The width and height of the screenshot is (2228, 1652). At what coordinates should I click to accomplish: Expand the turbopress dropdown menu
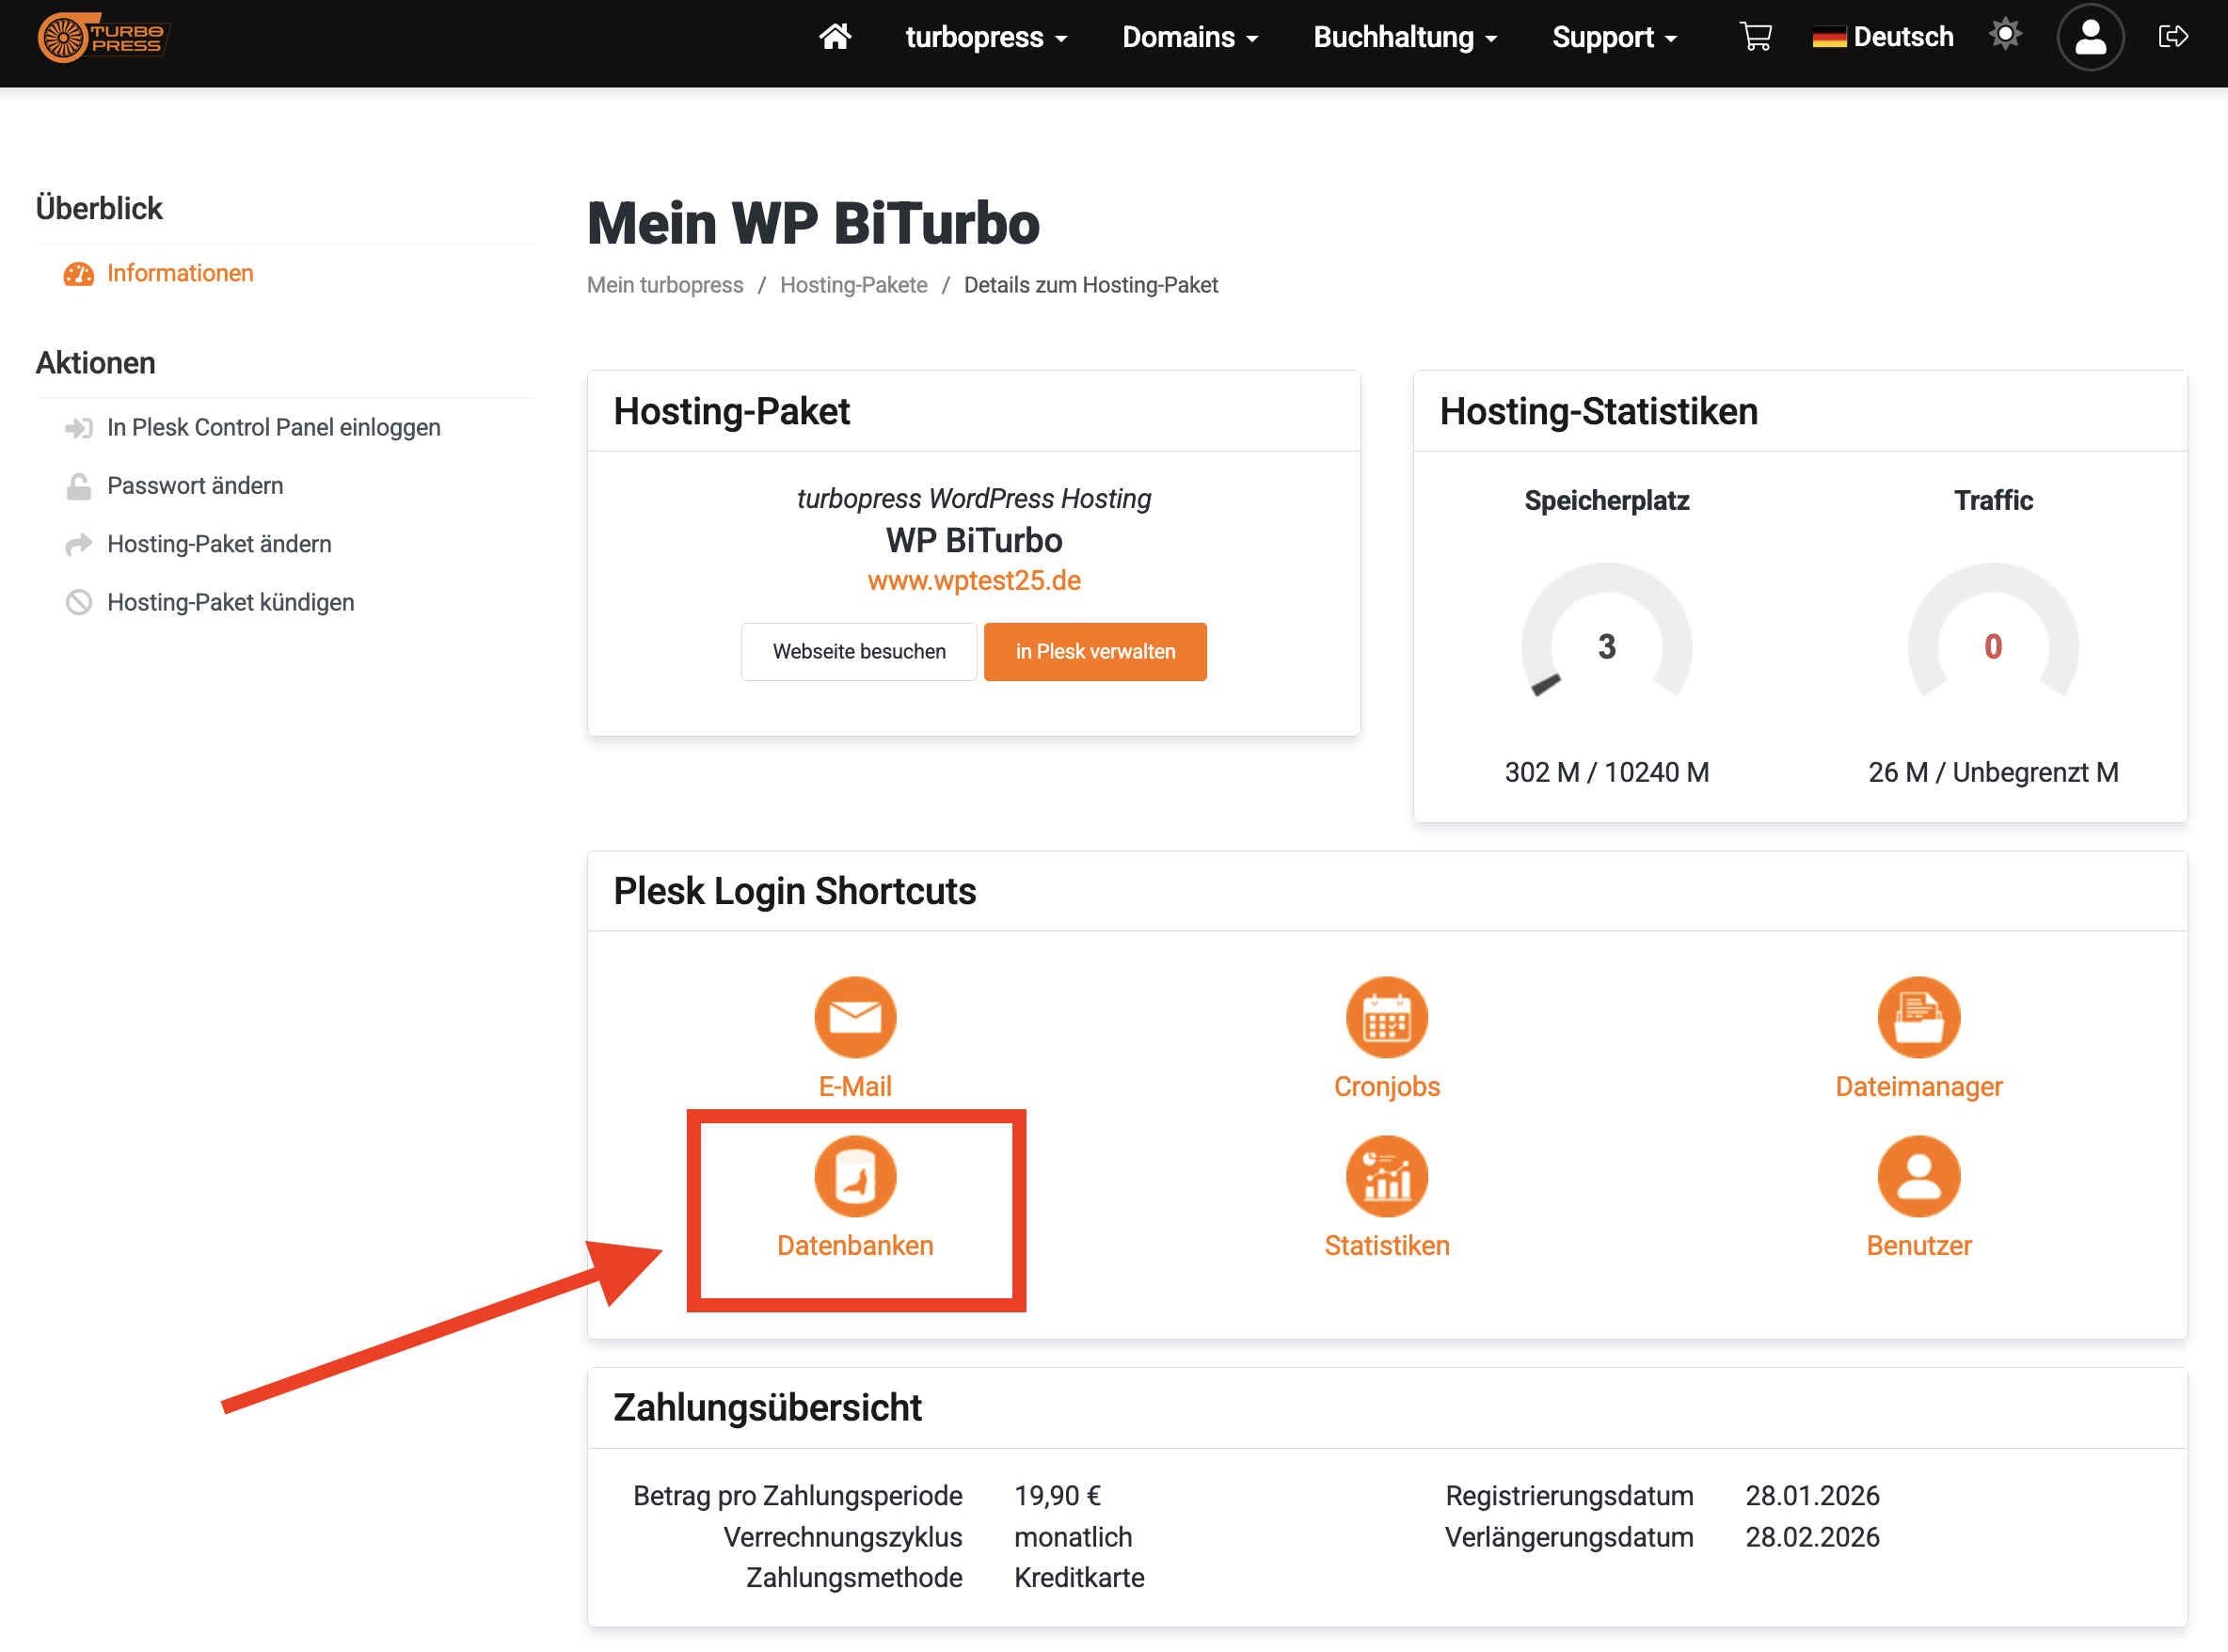(x=986, y=37)
